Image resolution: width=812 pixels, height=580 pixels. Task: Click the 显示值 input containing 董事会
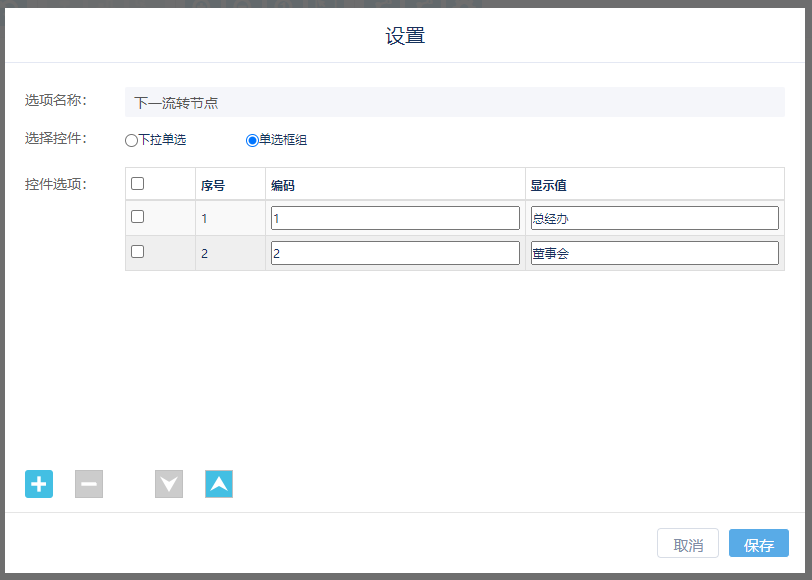point(654,253)
